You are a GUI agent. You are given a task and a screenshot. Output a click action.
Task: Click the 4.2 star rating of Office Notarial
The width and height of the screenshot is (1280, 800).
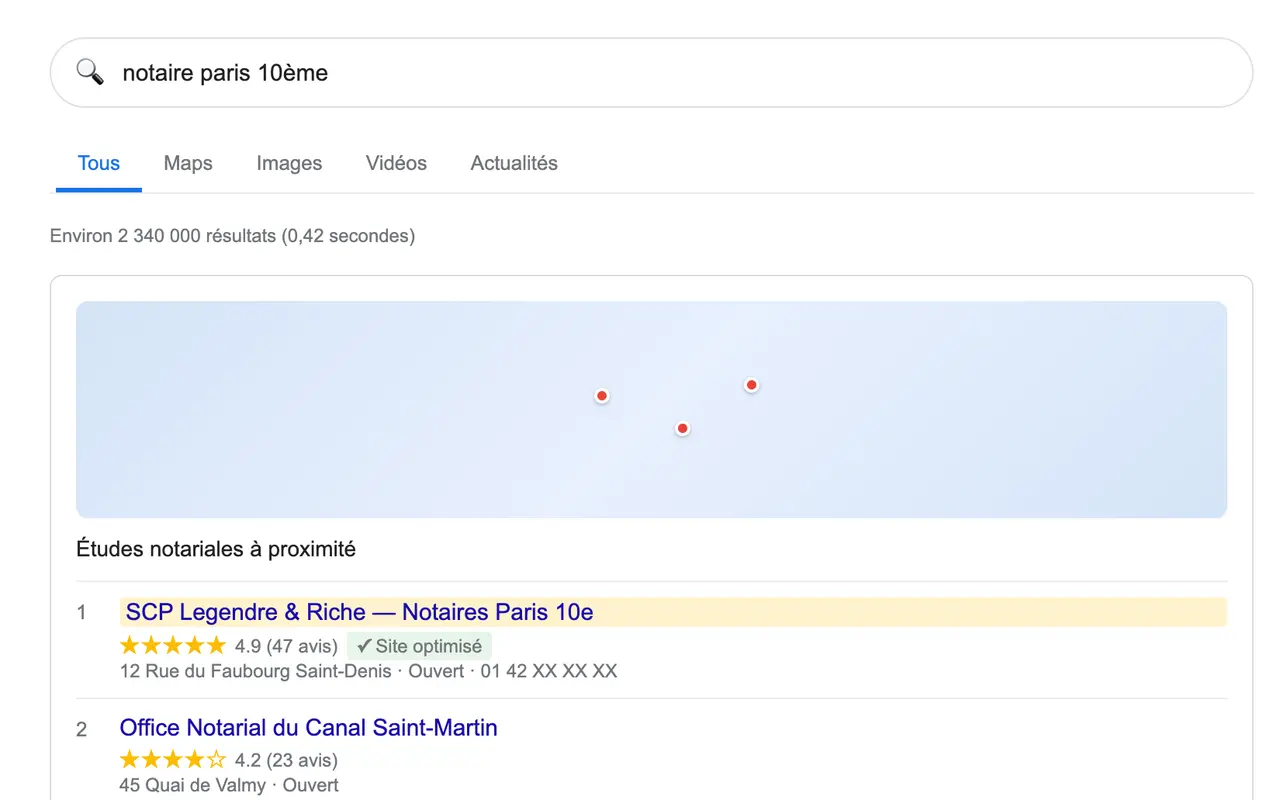tap(173, 760)
